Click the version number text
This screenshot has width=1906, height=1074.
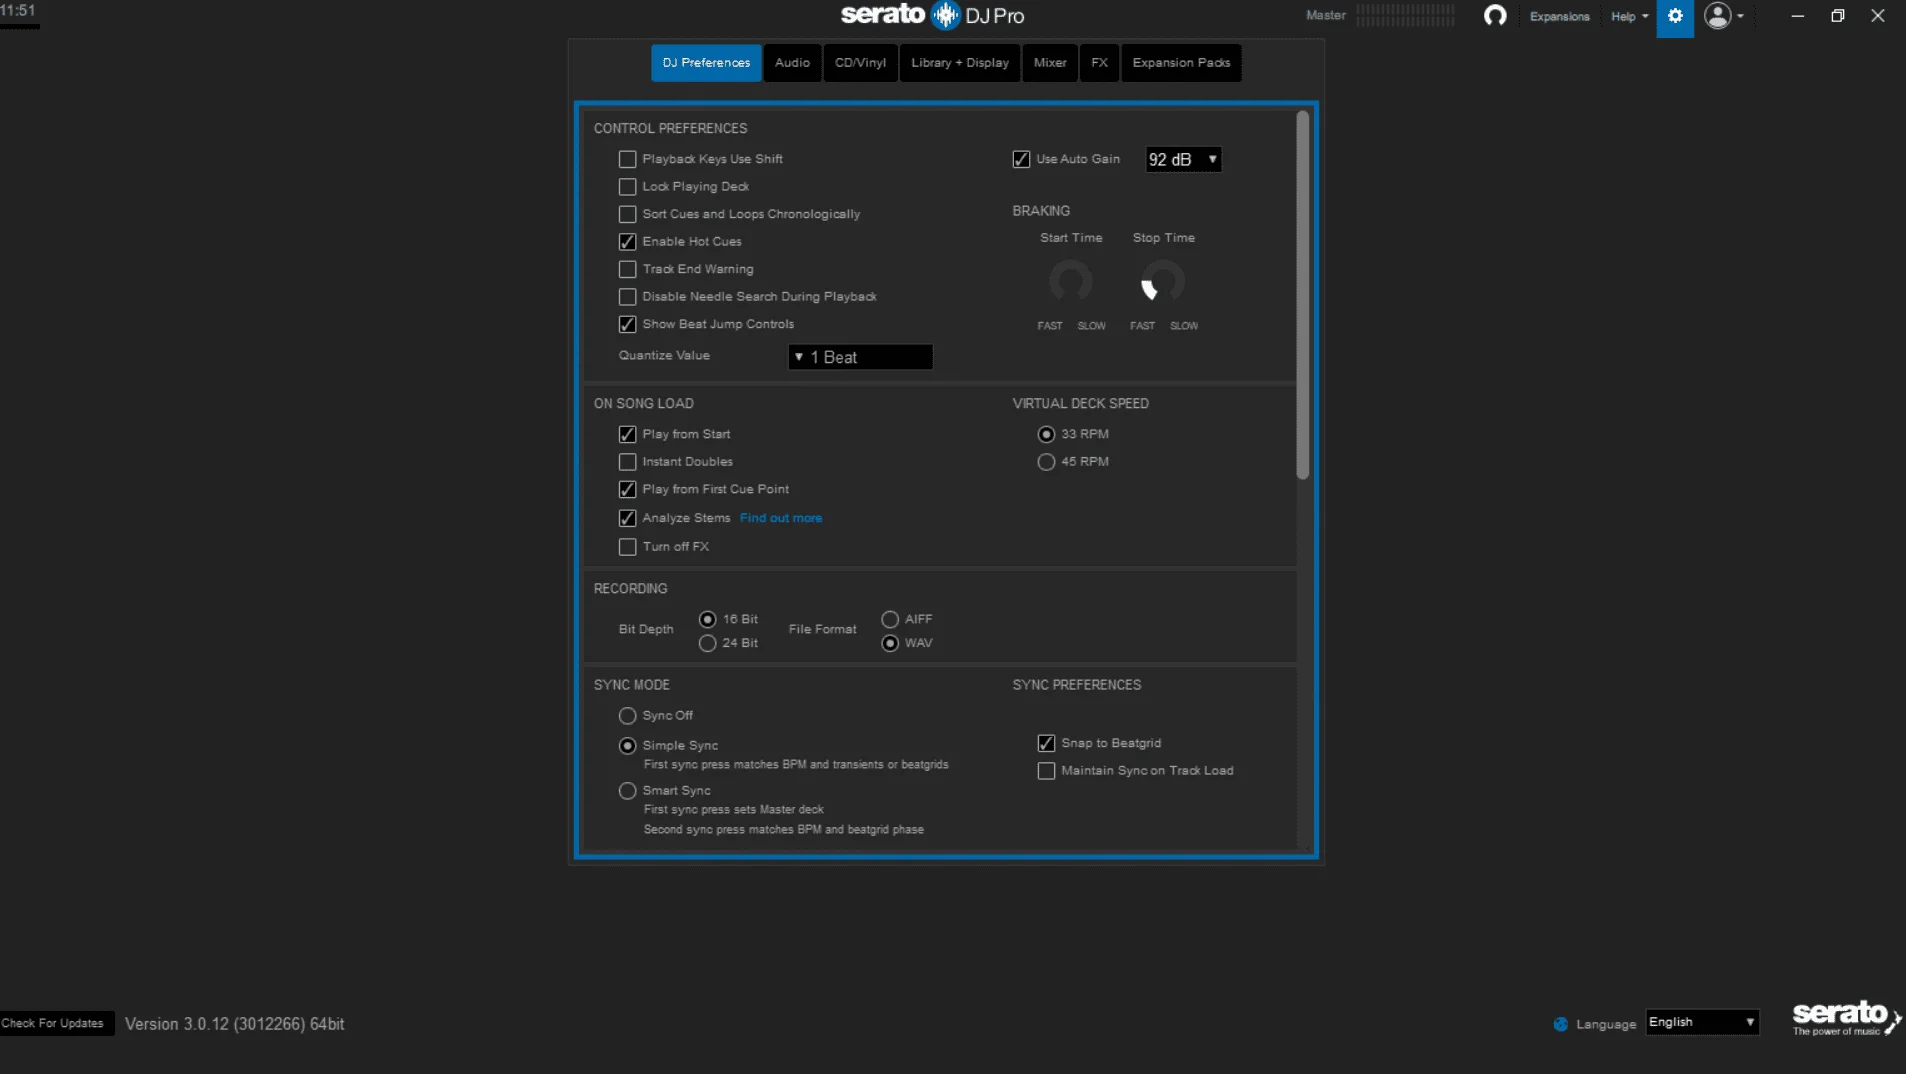click(x=234, y=1024)
